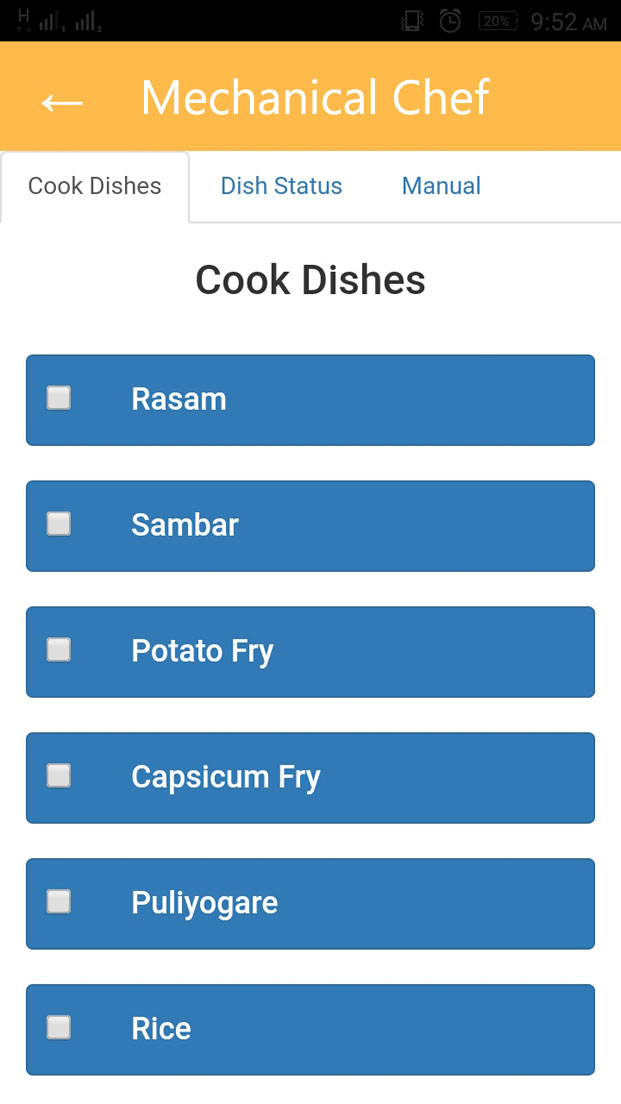Viewport: 621px width, 1104px height.
Task: Tap the alarm clock status icon
Action: tap(450, 21)
